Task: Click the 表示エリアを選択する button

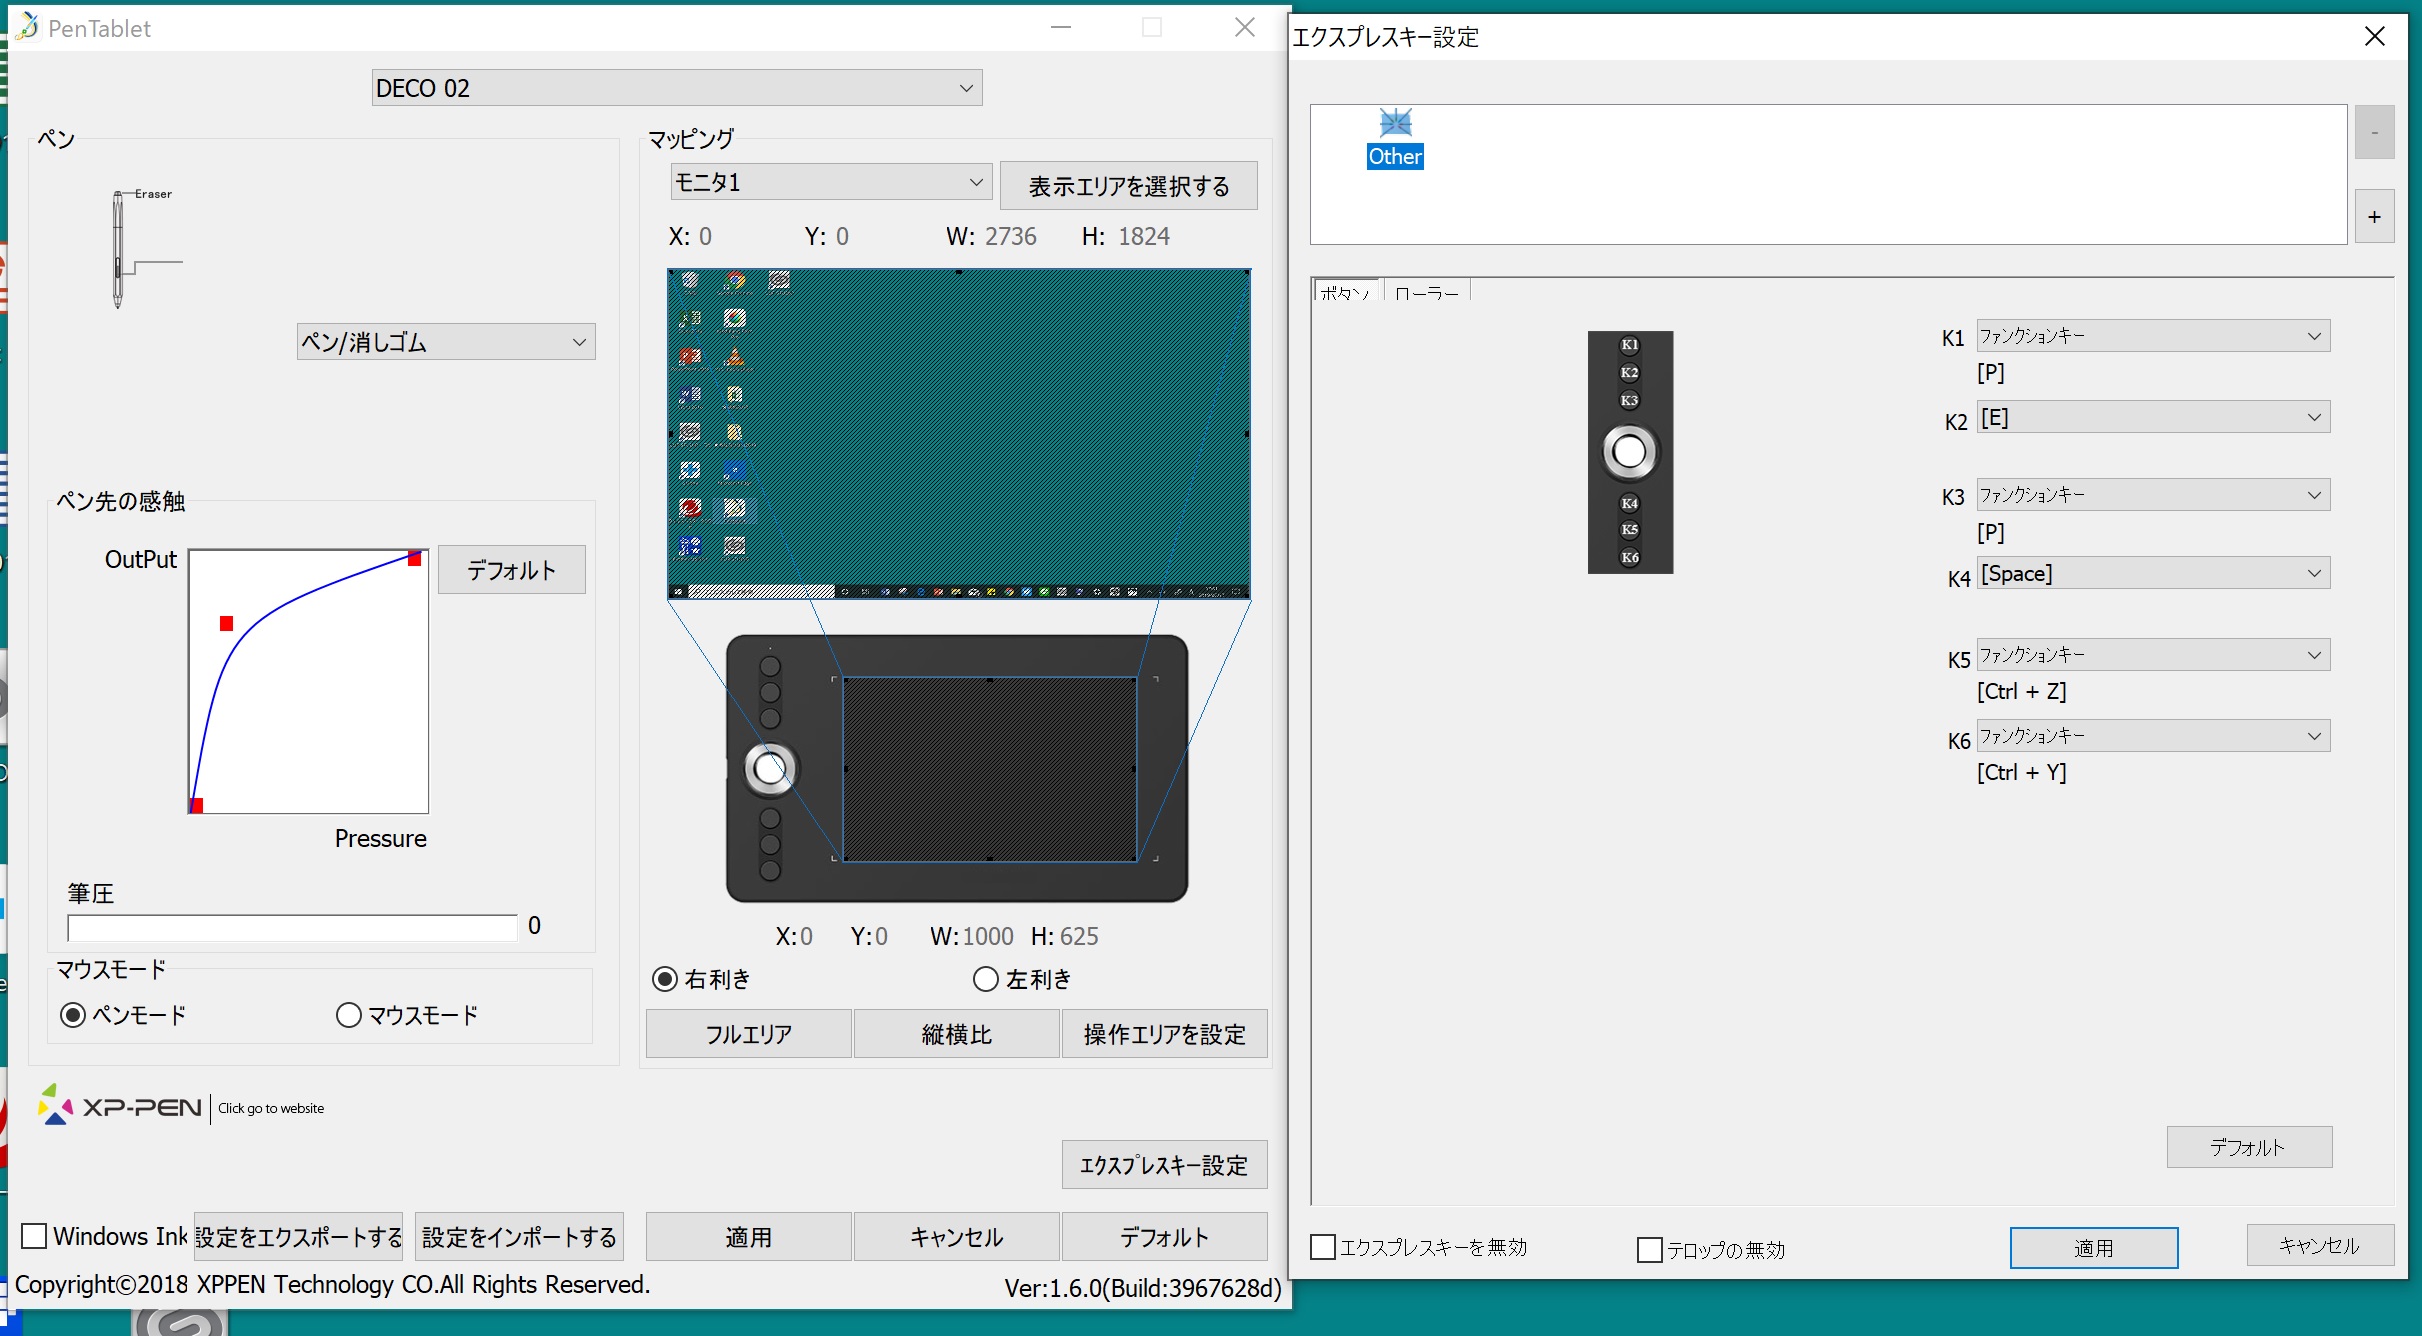Action: pos(1129,186)
